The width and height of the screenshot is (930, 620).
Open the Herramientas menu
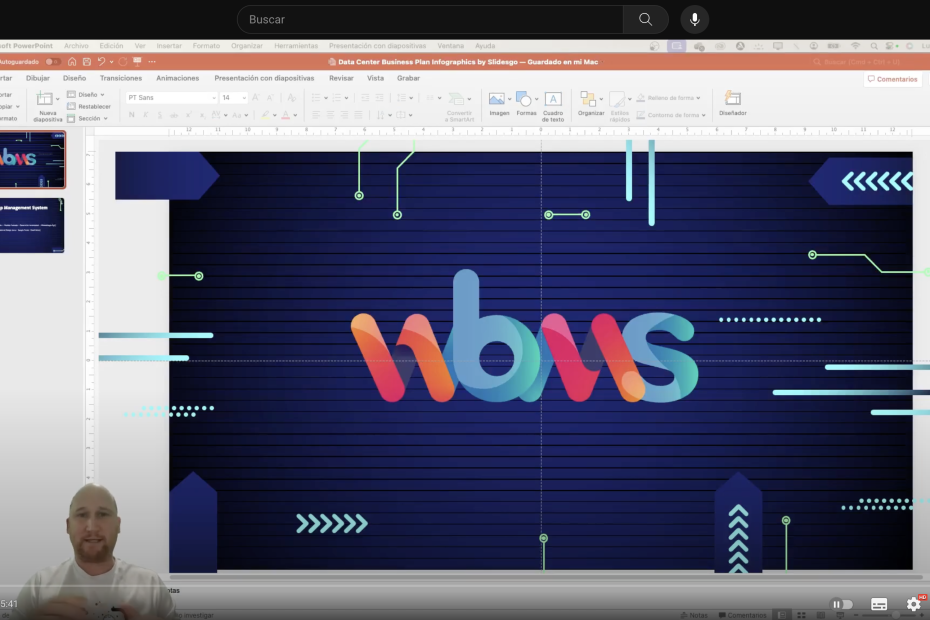296,46
